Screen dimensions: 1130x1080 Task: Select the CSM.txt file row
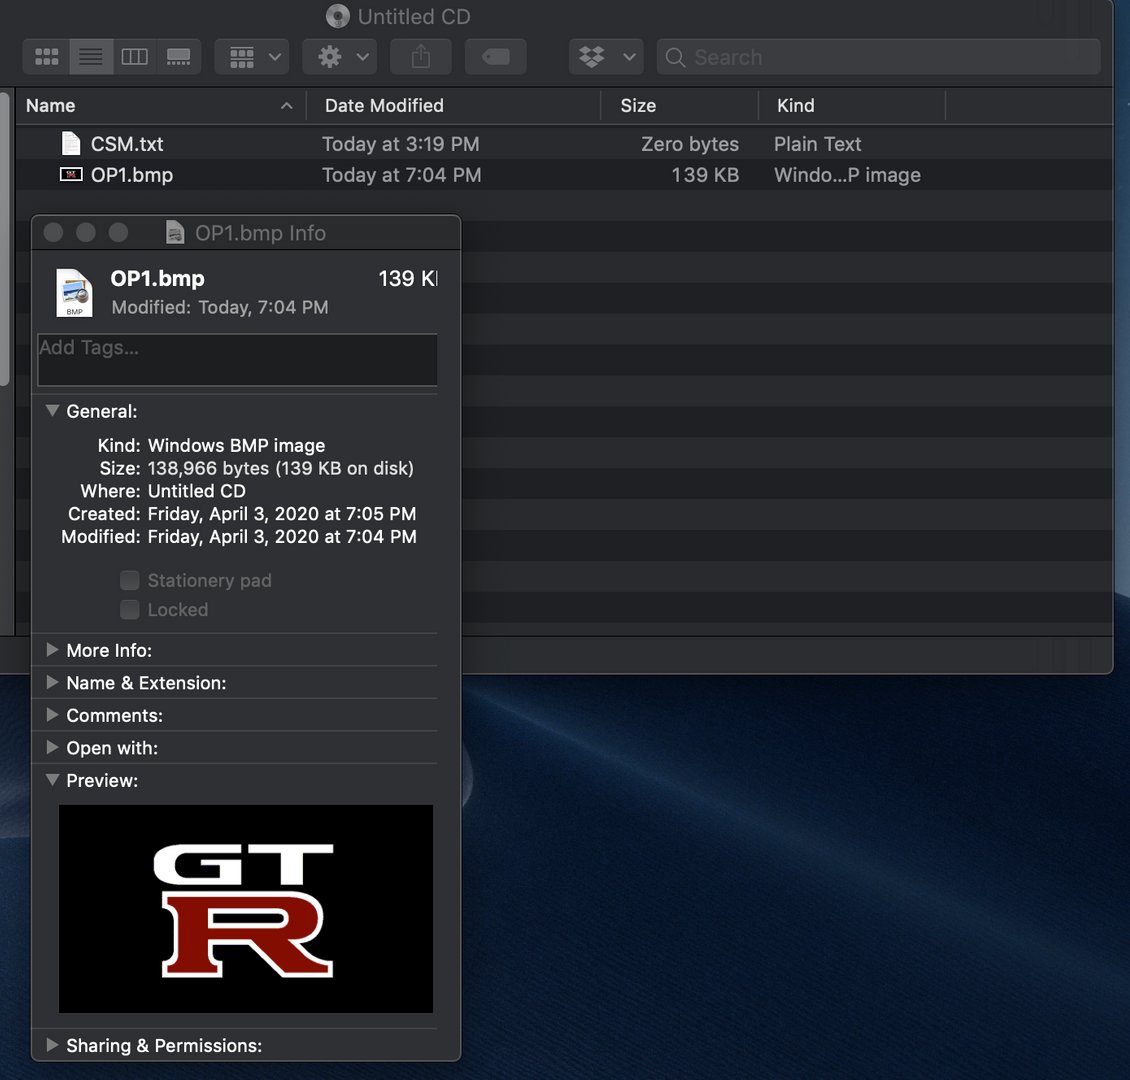pos(564,144)
